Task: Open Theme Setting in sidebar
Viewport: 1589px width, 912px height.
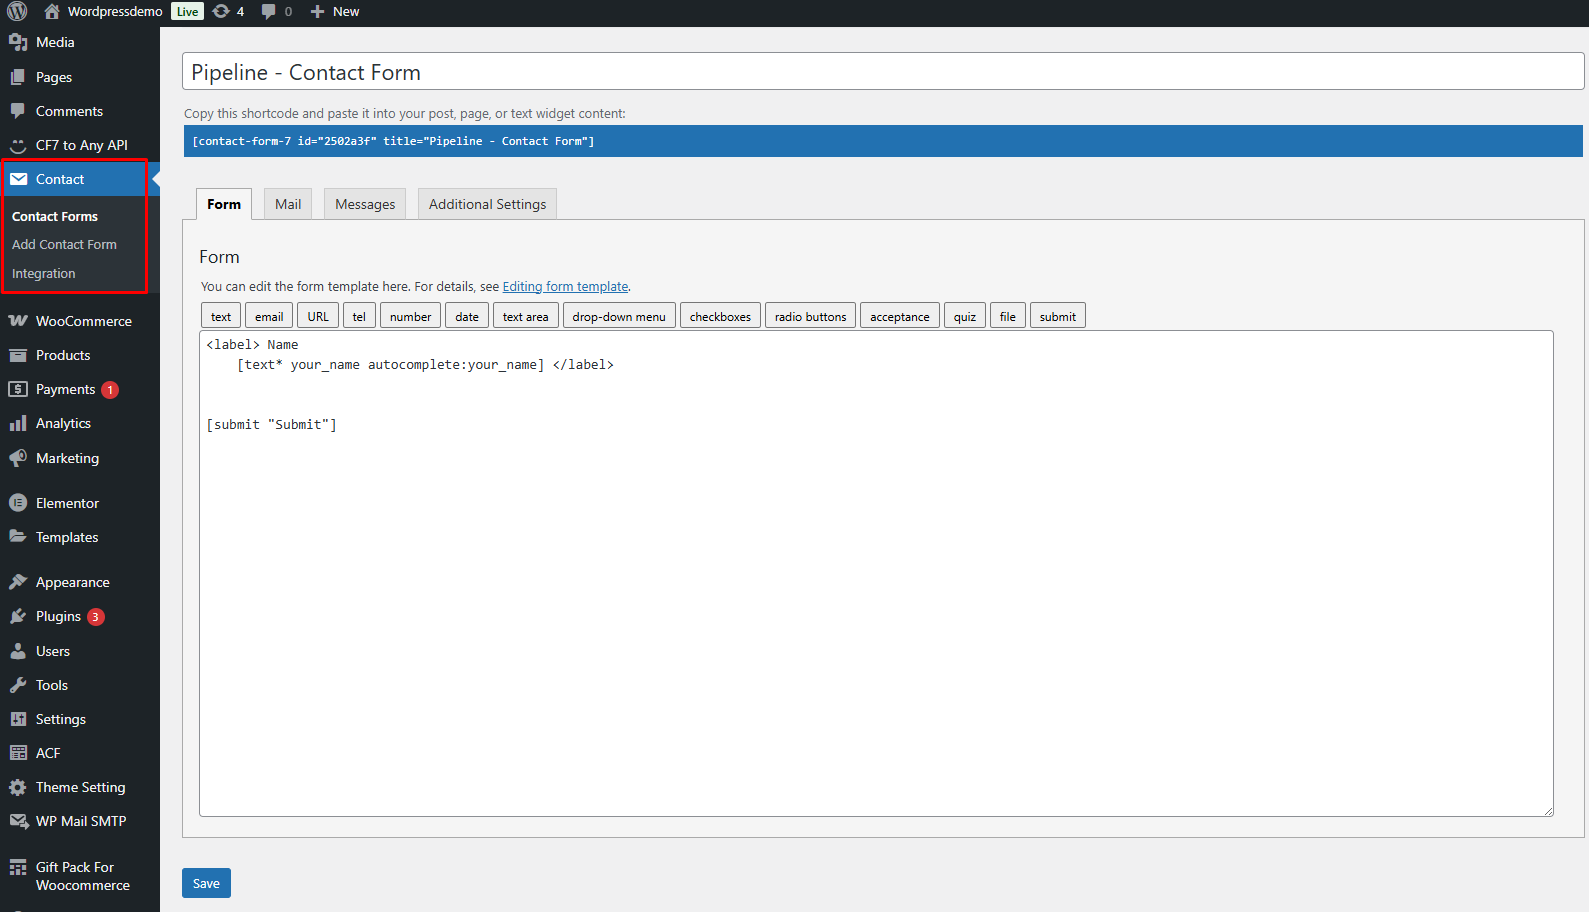Action: pyautogui.click(x=80, y=787)
